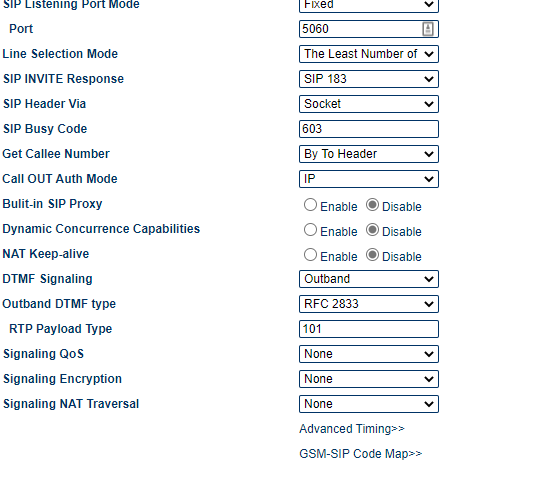This screenshot has width=542, height=477.
Task: Click the Outband DTMF type label
Action: tap(59, 304)
